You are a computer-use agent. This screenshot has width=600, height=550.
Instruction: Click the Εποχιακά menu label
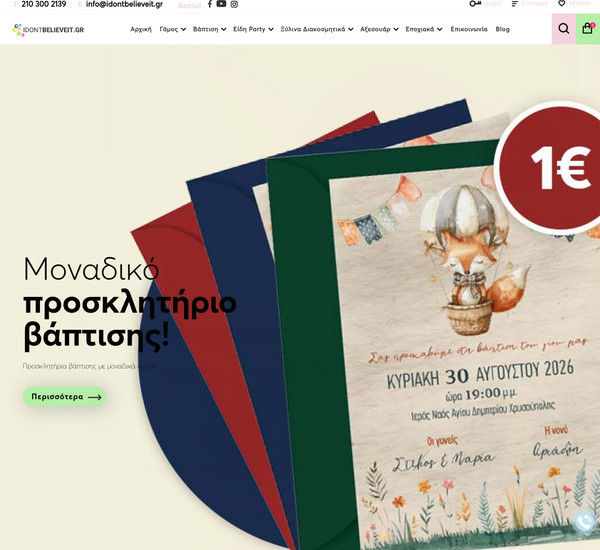point(420,29)
